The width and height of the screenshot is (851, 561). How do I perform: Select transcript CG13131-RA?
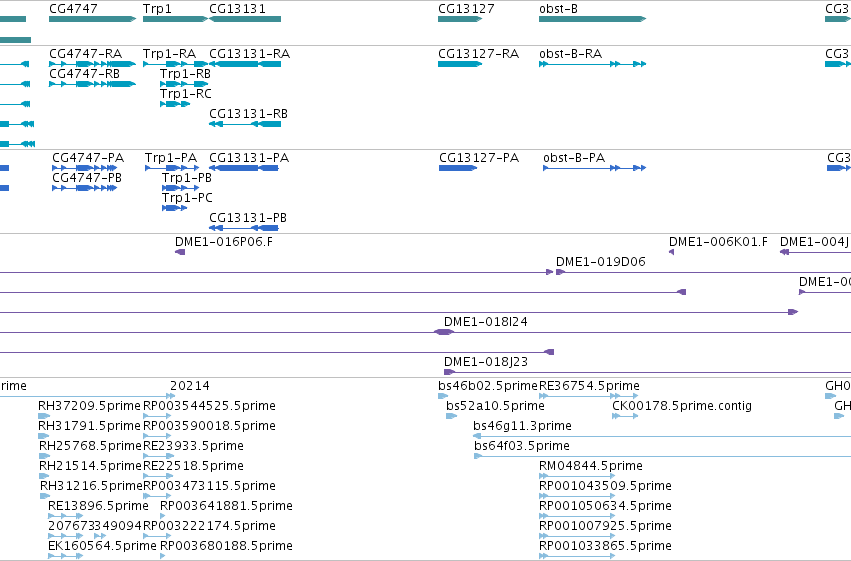(245, 64)
